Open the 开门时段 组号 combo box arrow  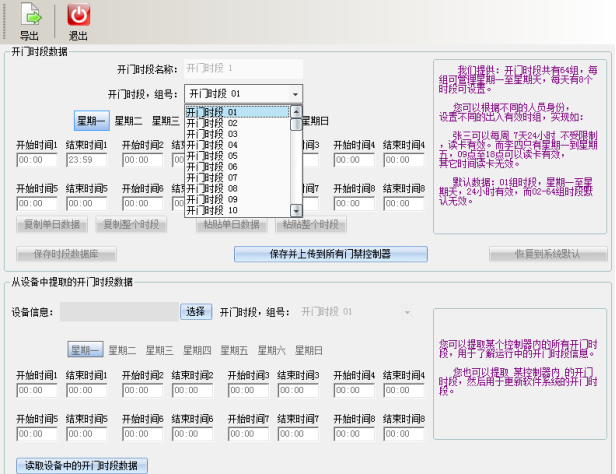click(295, 94)
